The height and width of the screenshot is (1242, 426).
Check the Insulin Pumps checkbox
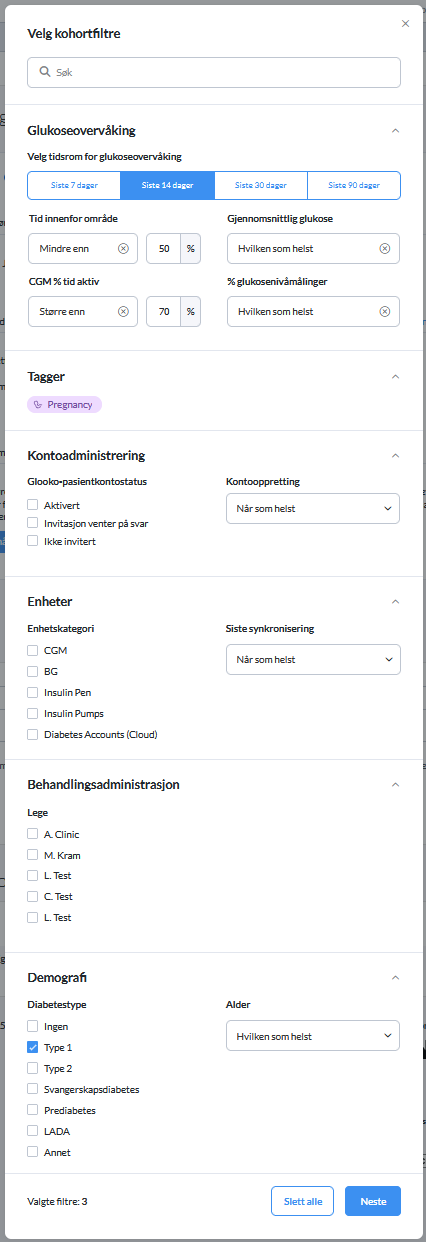click(x=33, y=713)
